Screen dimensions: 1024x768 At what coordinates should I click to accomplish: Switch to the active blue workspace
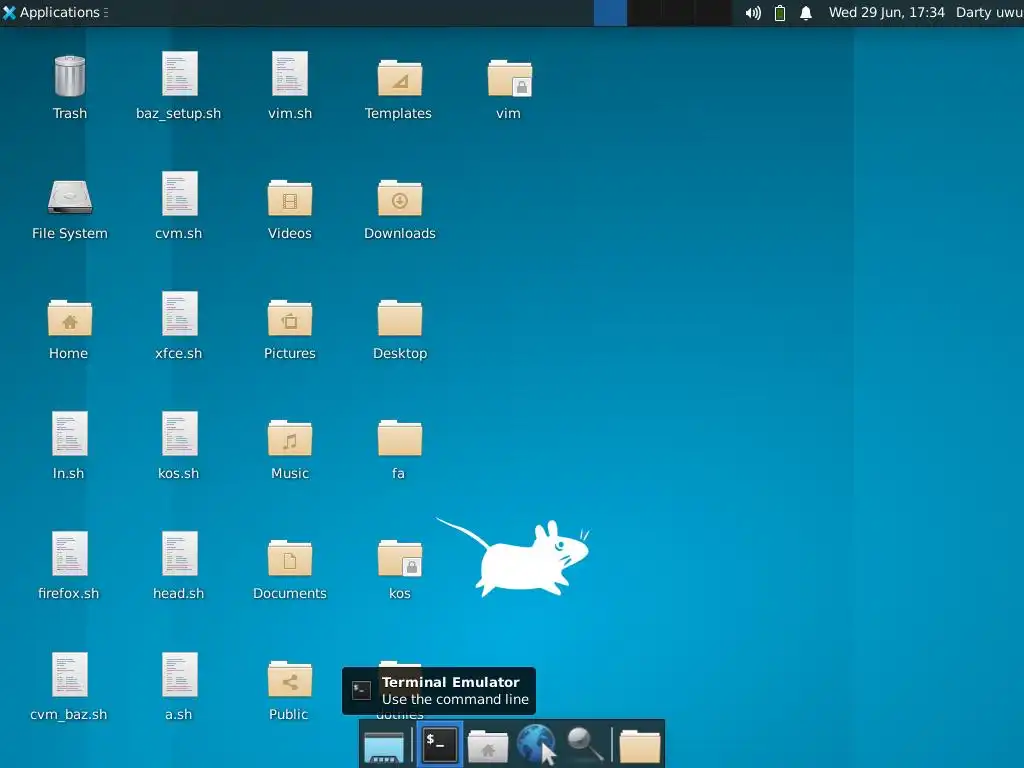(x=610, y=13)
